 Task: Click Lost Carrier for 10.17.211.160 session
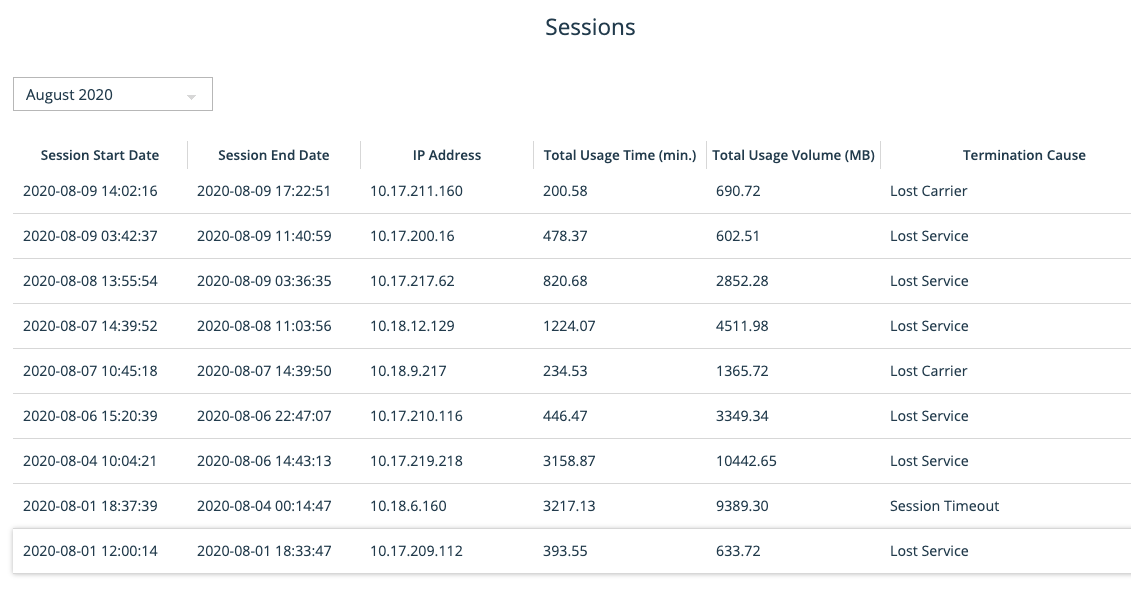[x=928, y=191]
